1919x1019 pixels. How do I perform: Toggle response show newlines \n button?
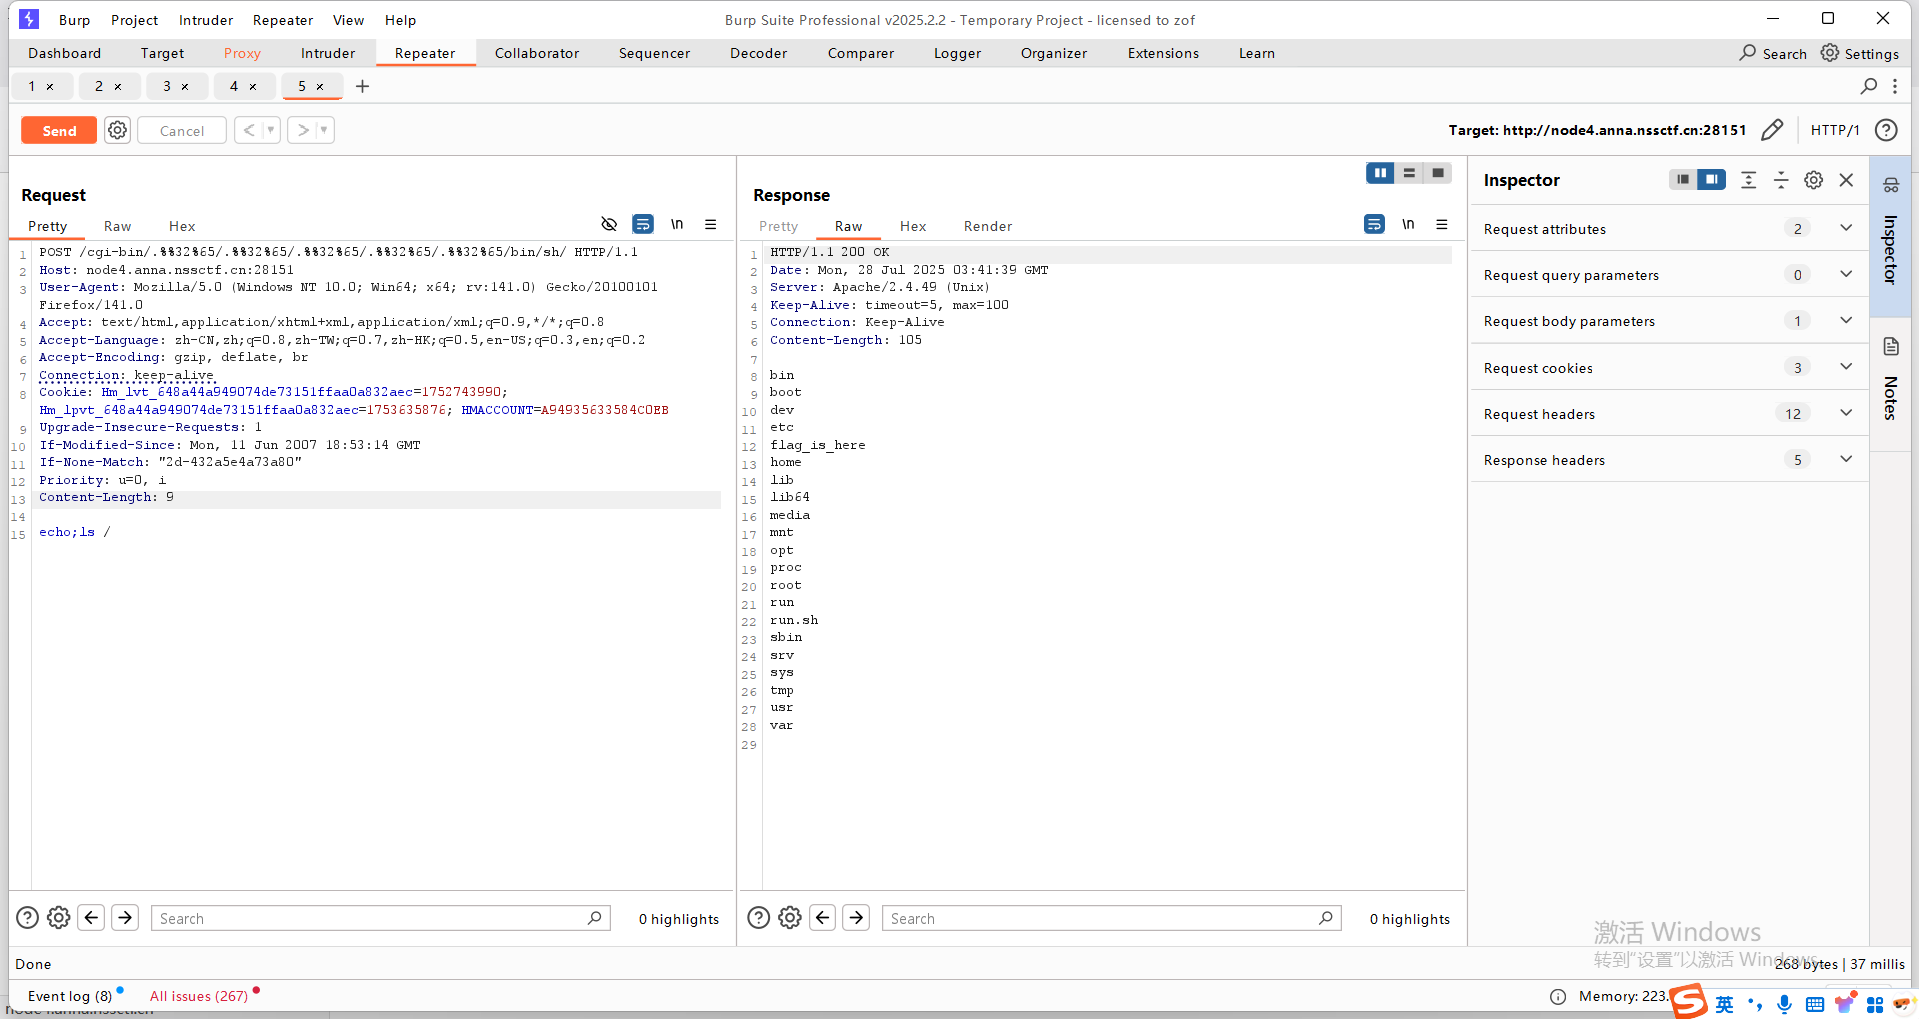tap(1408, 224)
